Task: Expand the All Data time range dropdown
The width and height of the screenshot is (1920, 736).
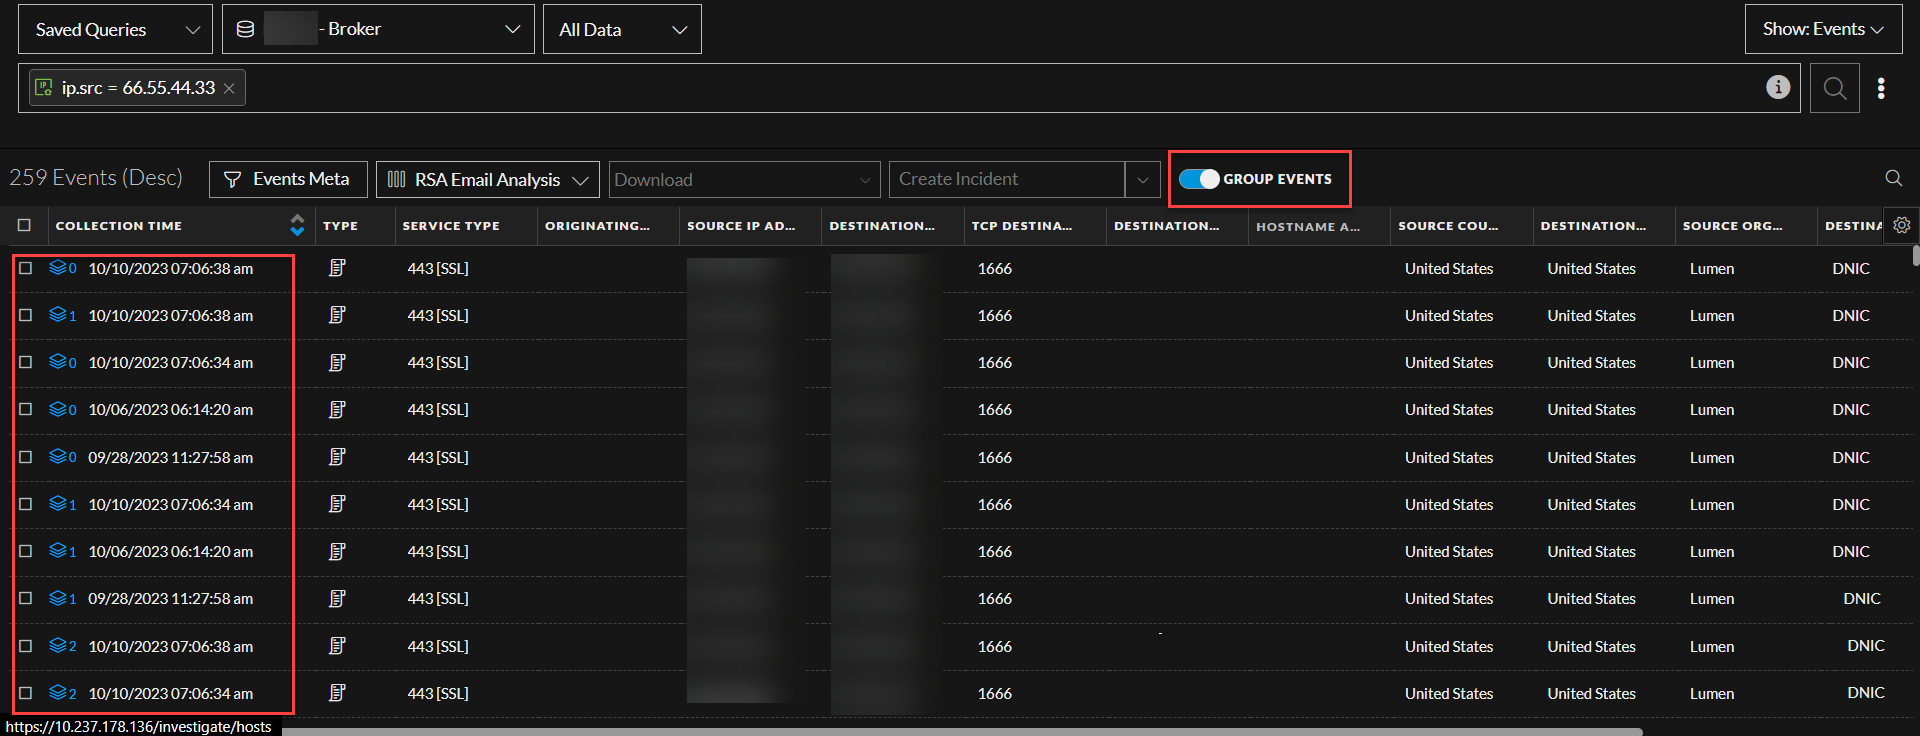Action: (x=621, y=29)
